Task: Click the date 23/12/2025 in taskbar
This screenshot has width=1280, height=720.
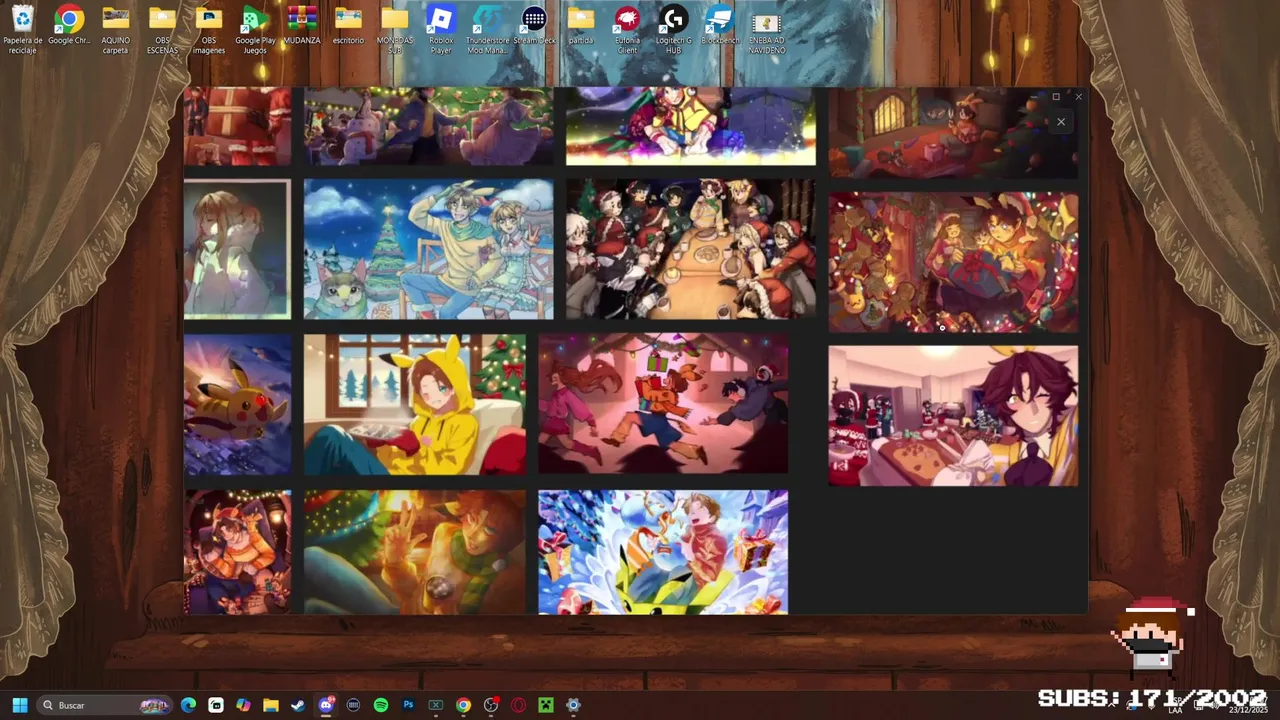Action: click(x=1247, y=710)
